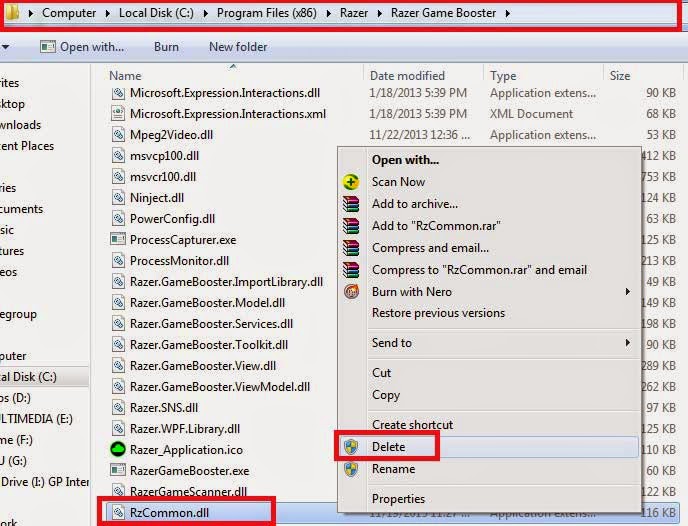
Task: Choose Cut from context menu
Action: click(x=381, y=373)
